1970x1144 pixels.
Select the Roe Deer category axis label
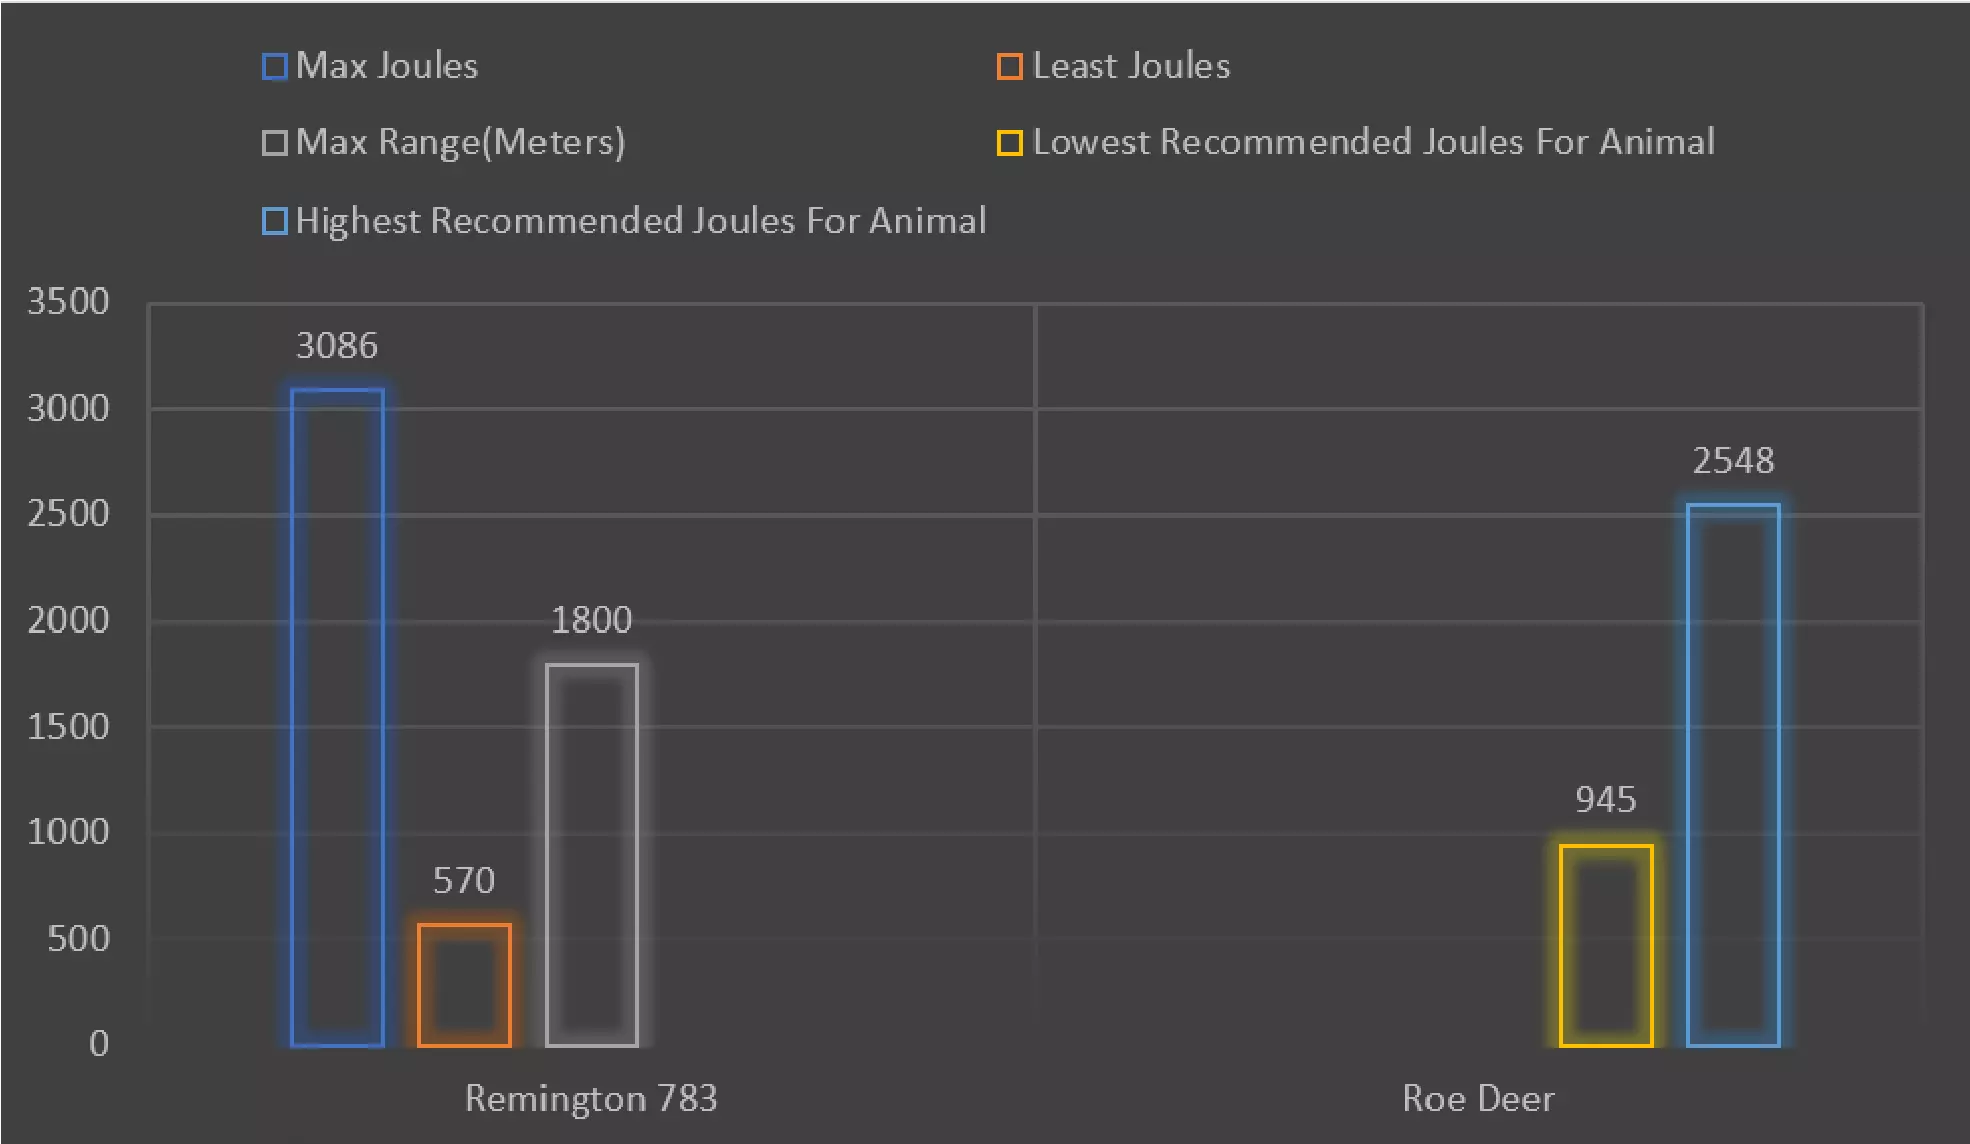click(1478, 1099)
